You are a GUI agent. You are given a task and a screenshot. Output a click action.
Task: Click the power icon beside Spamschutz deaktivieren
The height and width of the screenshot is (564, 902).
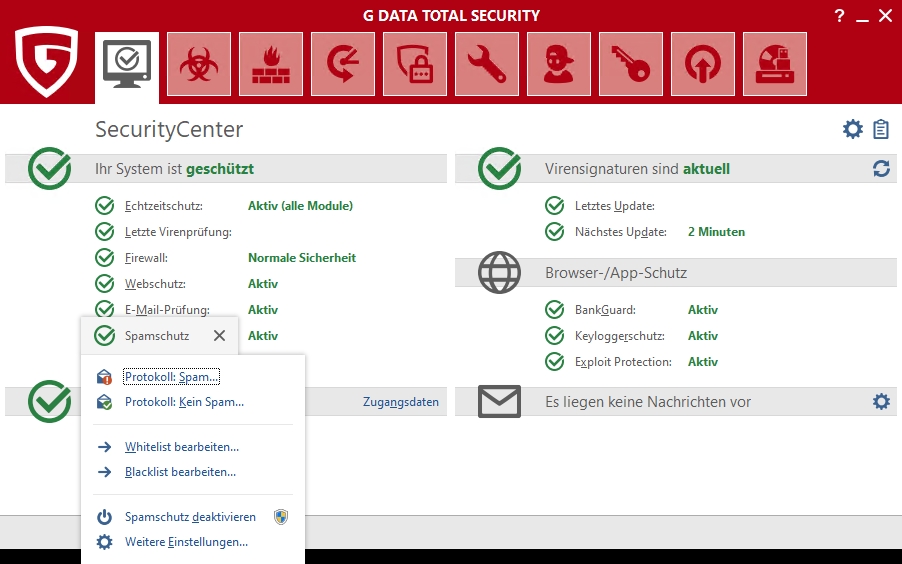104,517
